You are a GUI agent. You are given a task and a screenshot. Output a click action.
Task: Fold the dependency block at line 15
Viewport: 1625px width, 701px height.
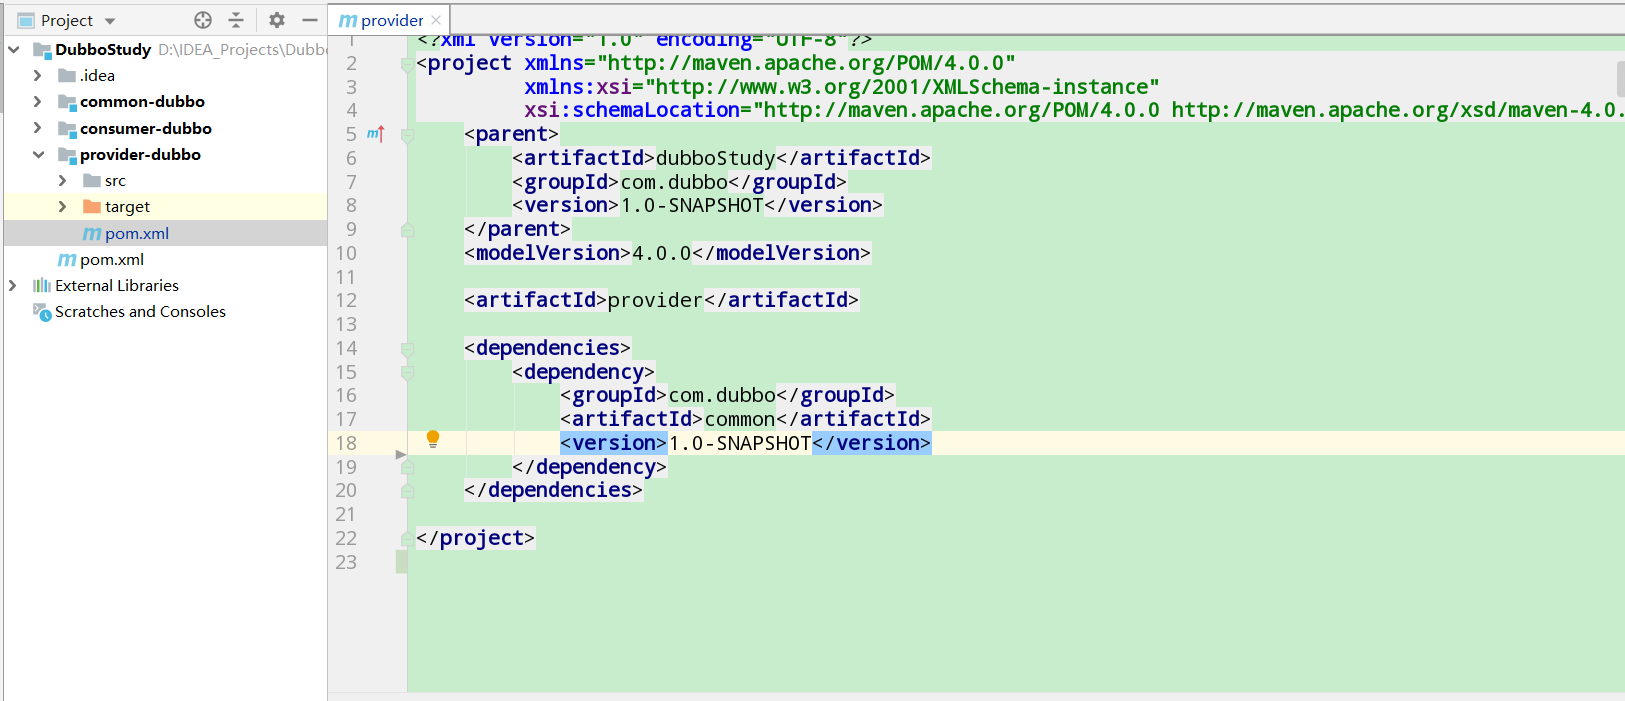[x=407, y=373]
